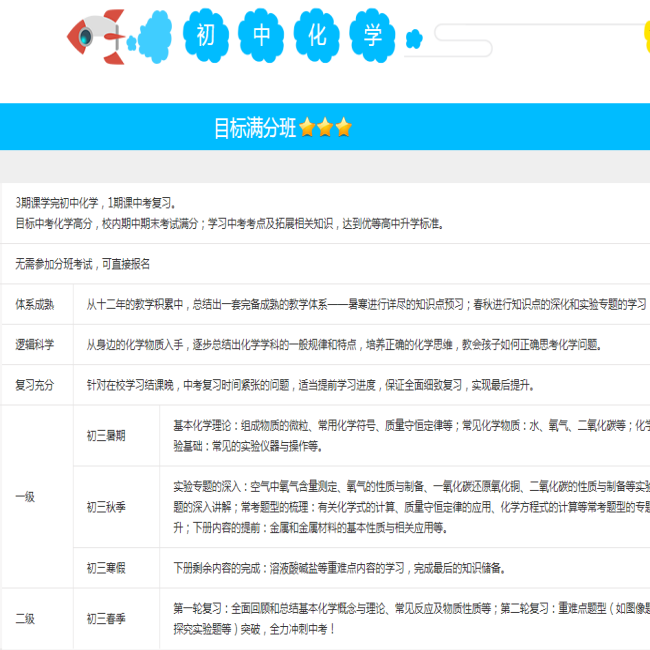The height and width of the screenshot is (650, 650).
Task: Click the red rocket icon
Action: (x=97, y=37)
